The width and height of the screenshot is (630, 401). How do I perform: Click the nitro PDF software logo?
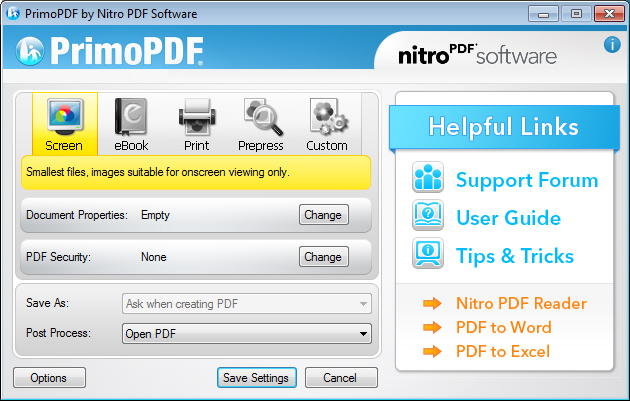coord(477,54)
